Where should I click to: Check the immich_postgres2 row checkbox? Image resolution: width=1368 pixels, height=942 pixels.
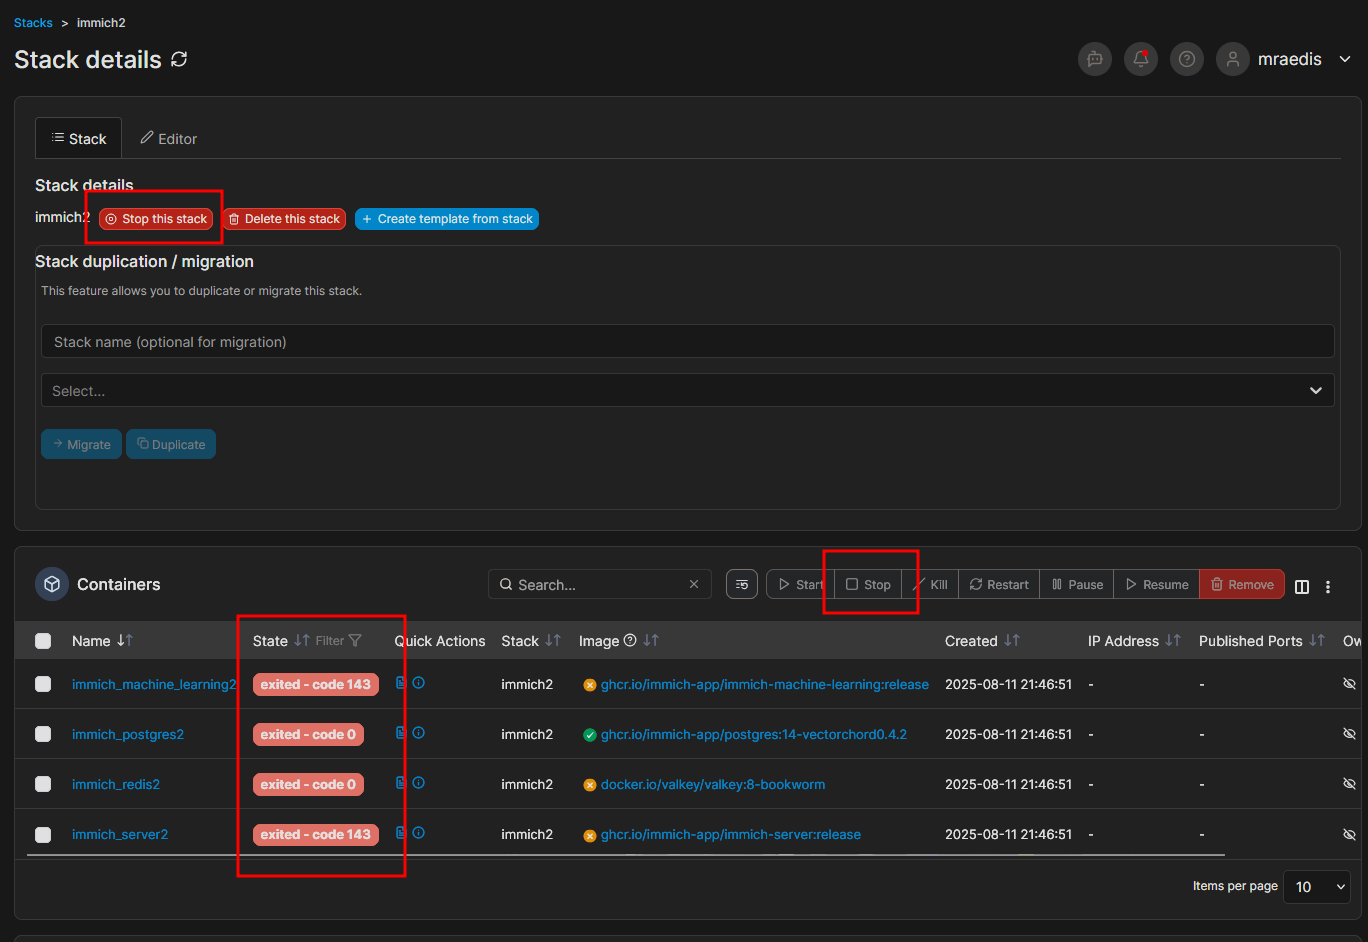pos(43,734)
